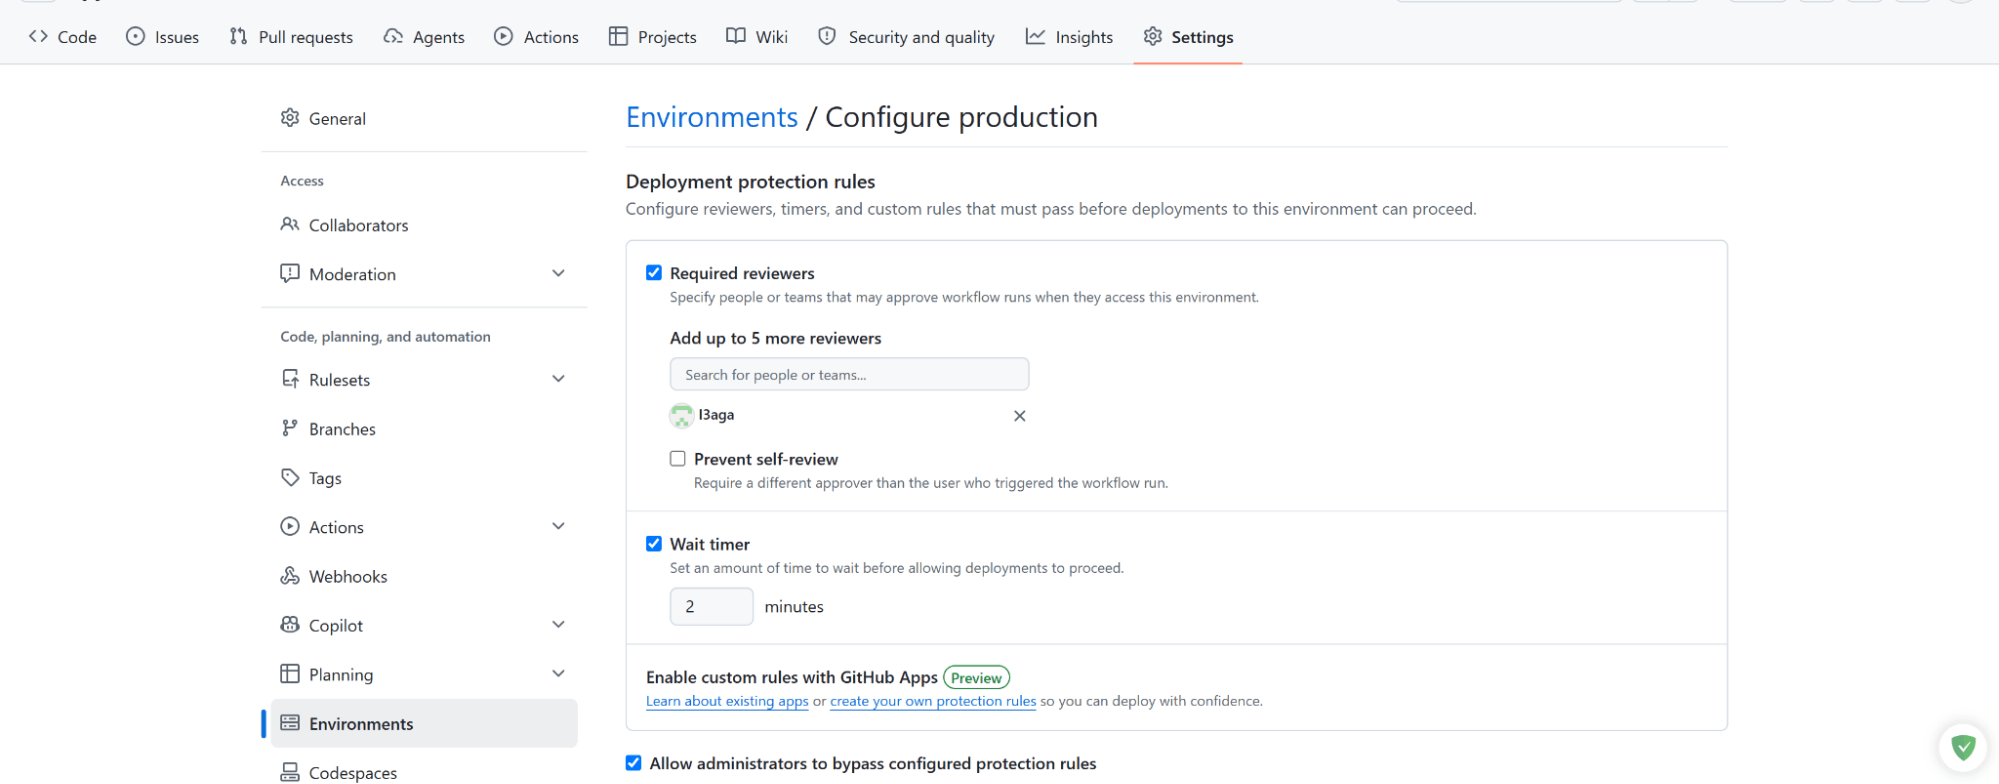This screenshot has height=784, width=1999.
Task: Open the Projects tab
Action: (653, 37)
